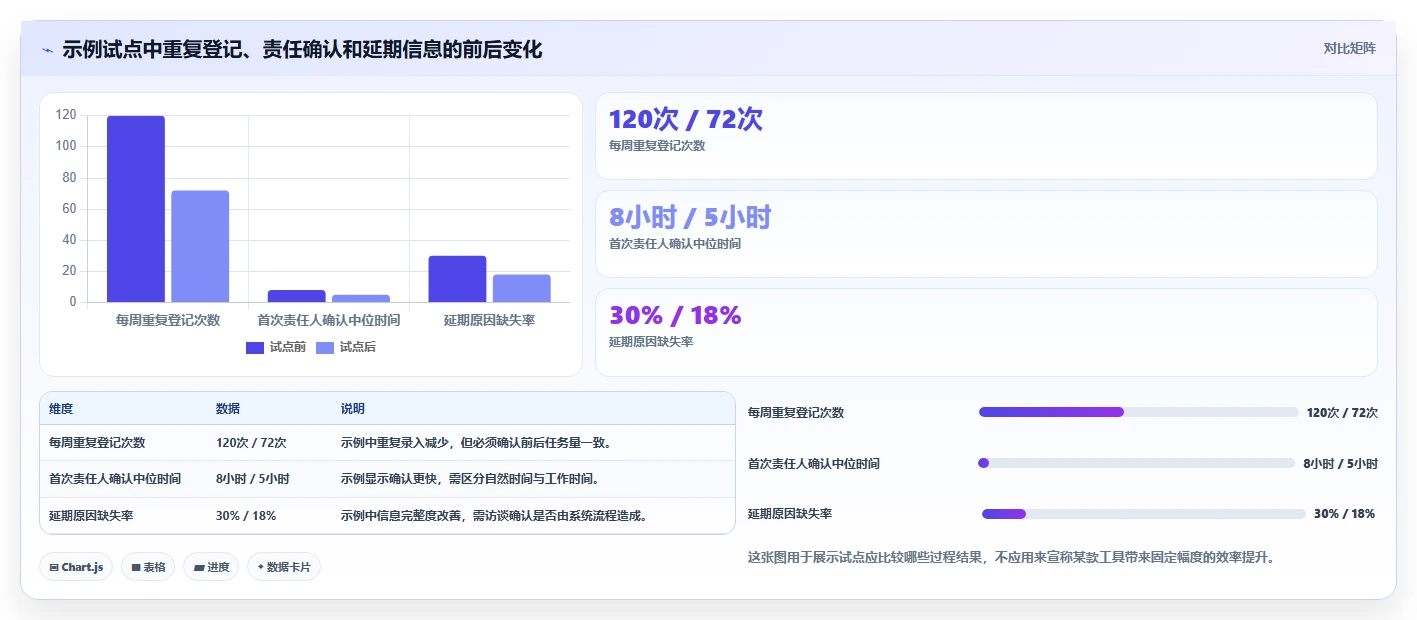Click the table cell 延期原因缺失率
This screenshot has width=1417, height=620.
91,516
